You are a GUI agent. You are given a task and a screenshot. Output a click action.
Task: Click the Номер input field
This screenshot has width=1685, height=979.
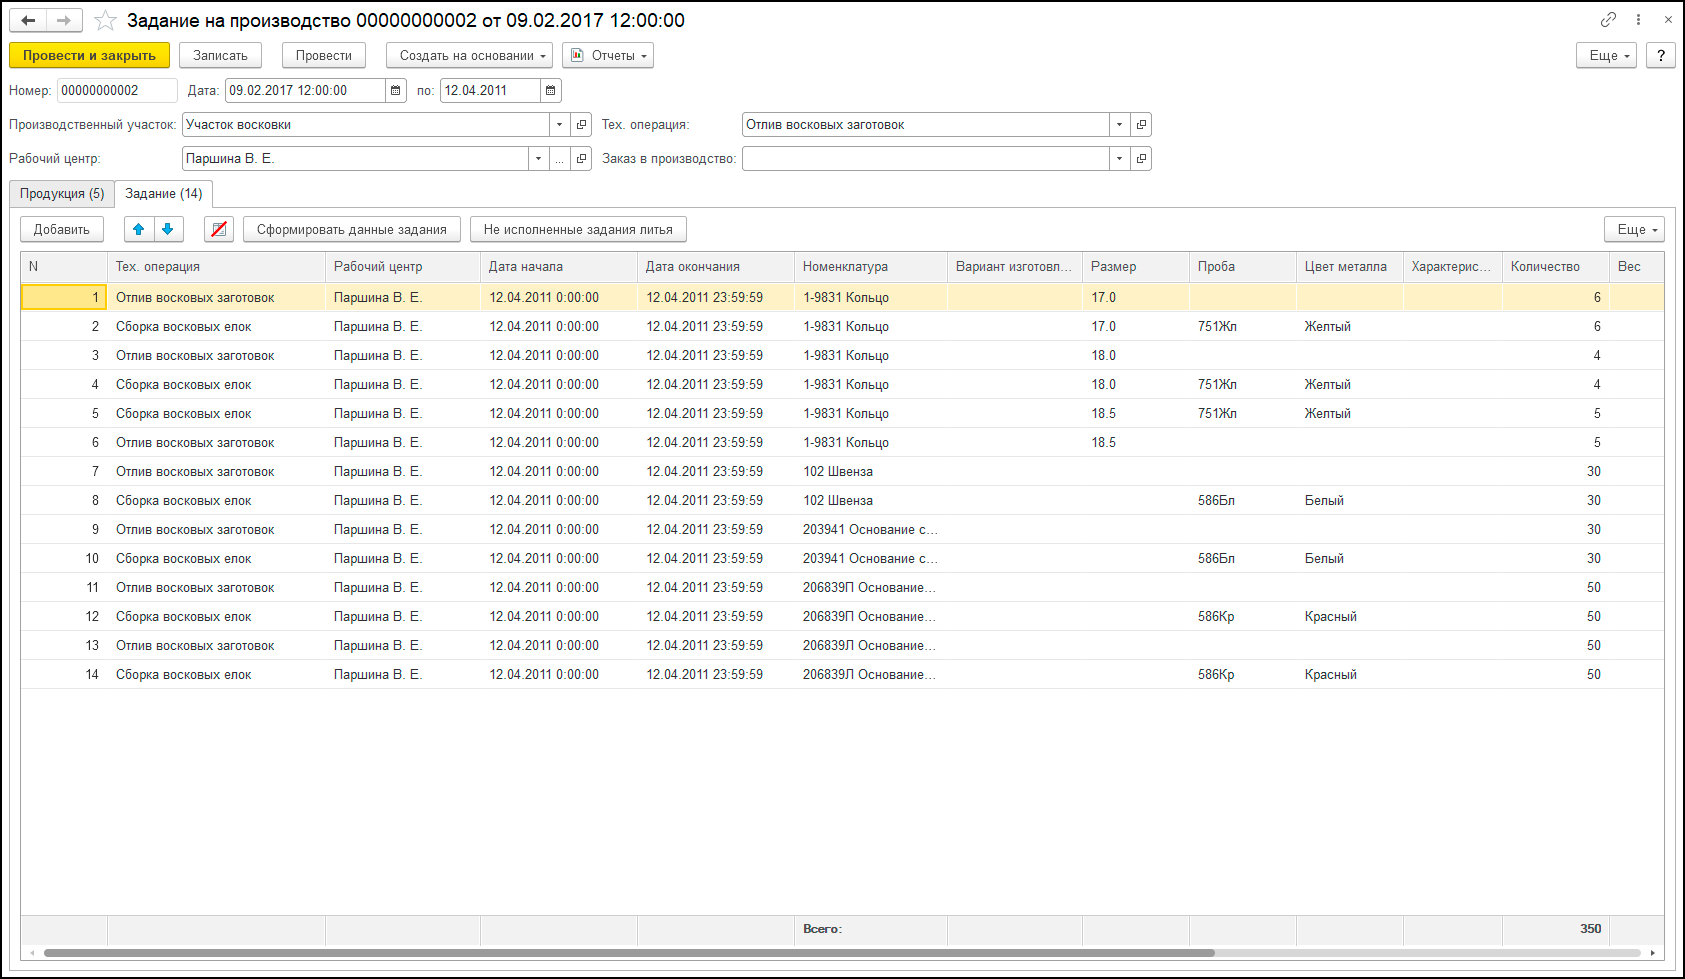click(x=116, y=91)
